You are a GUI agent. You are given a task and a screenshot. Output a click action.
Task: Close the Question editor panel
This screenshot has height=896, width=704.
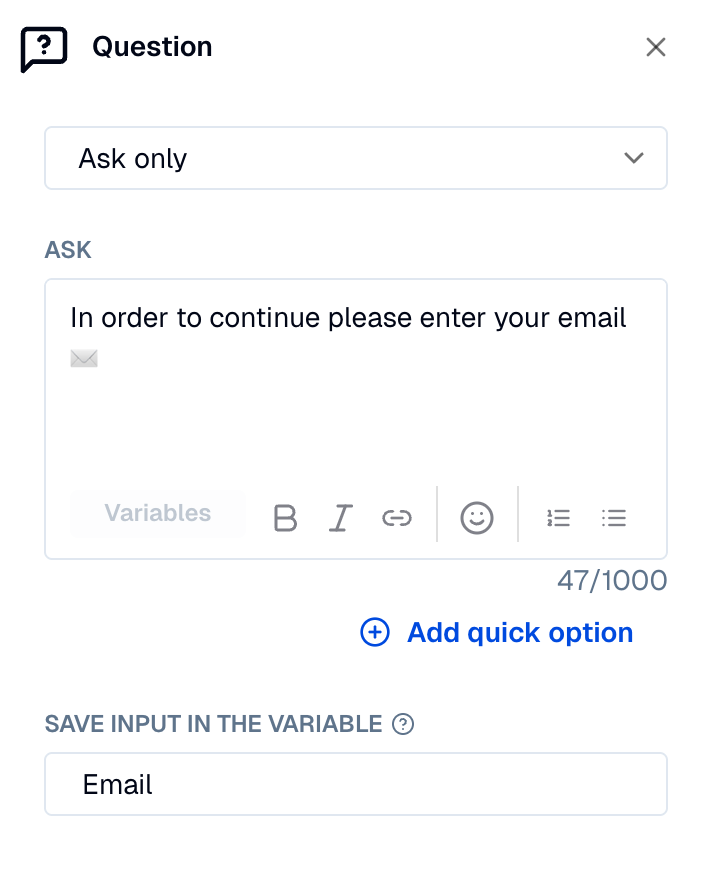click(656, 47)
